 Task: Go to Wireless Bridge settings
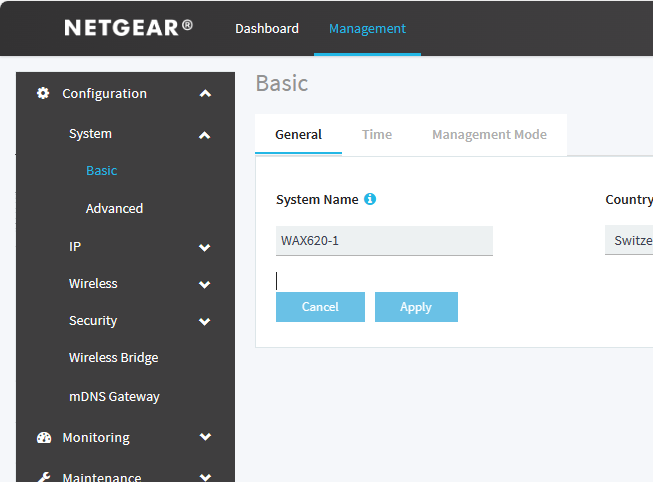[x=113, y=357]
